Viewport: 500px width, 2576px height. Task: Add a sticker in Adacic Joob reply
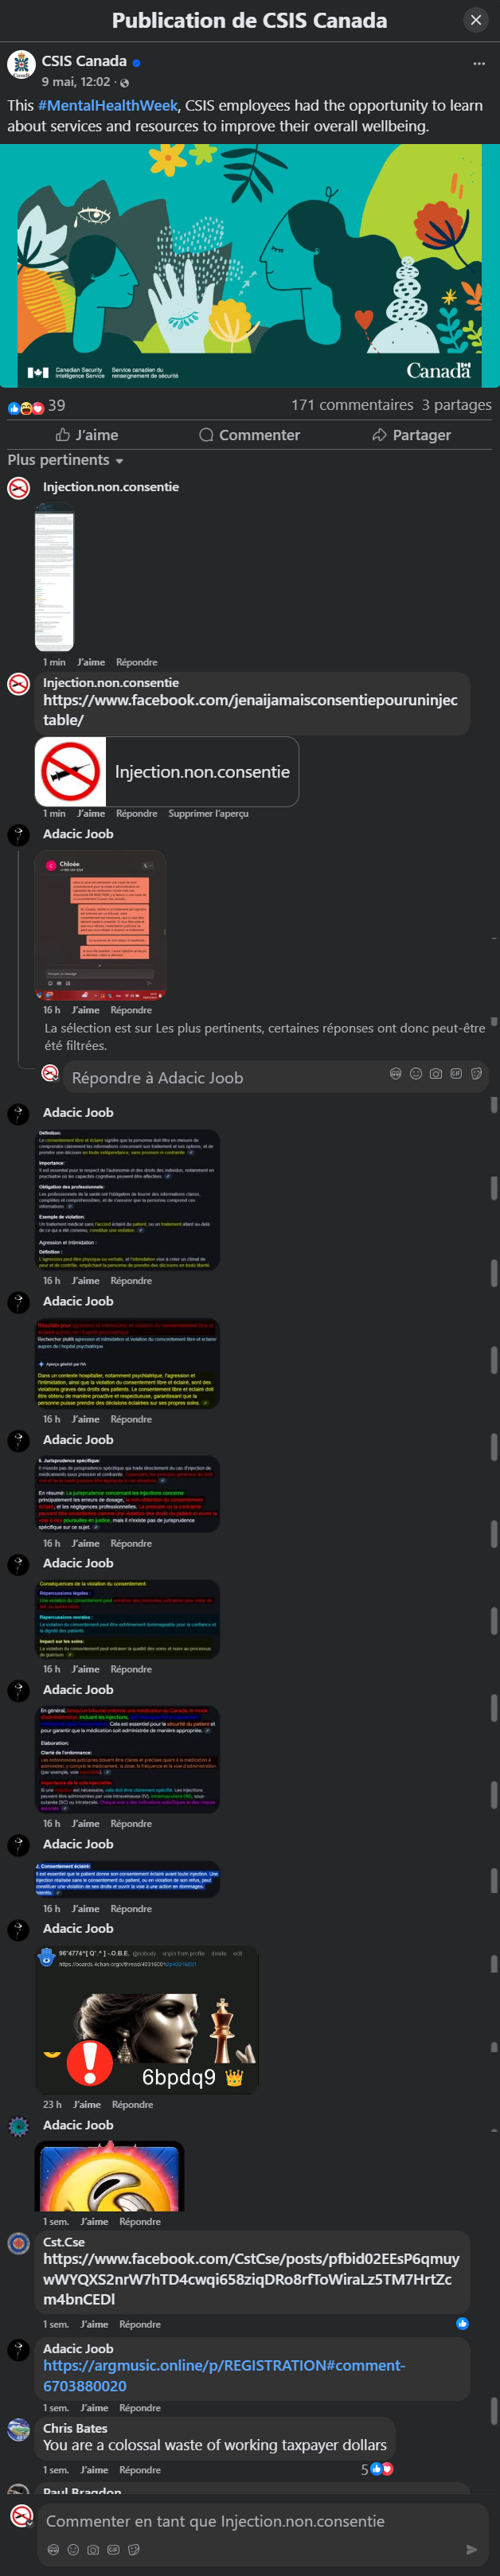pyautogui.click(x=476, y=1074)
